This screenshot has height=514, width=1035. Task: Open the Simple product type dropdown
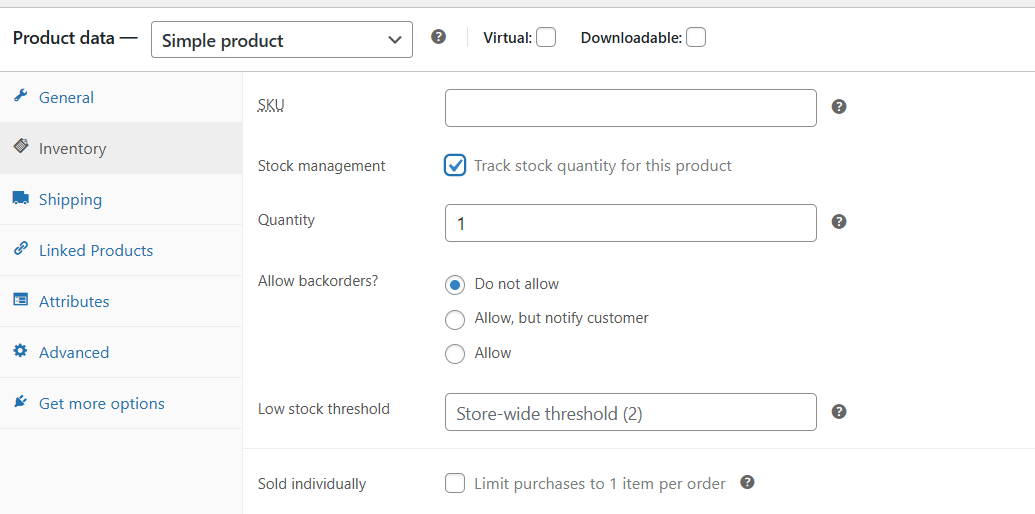coord(282,40)
